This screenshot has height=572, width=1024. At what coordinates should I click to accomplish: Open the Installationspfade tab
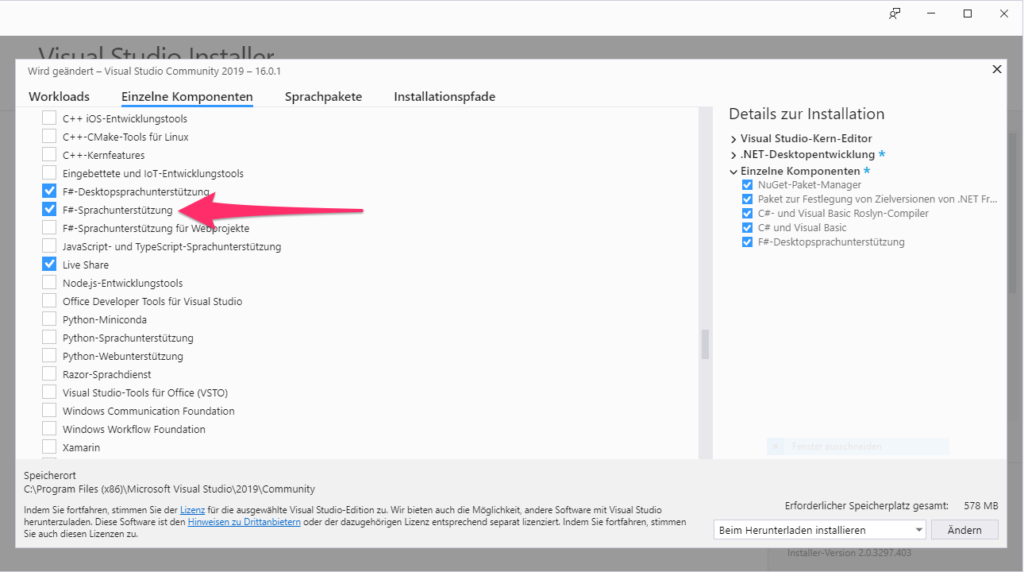pyautogui.click(x=444, y=97)
